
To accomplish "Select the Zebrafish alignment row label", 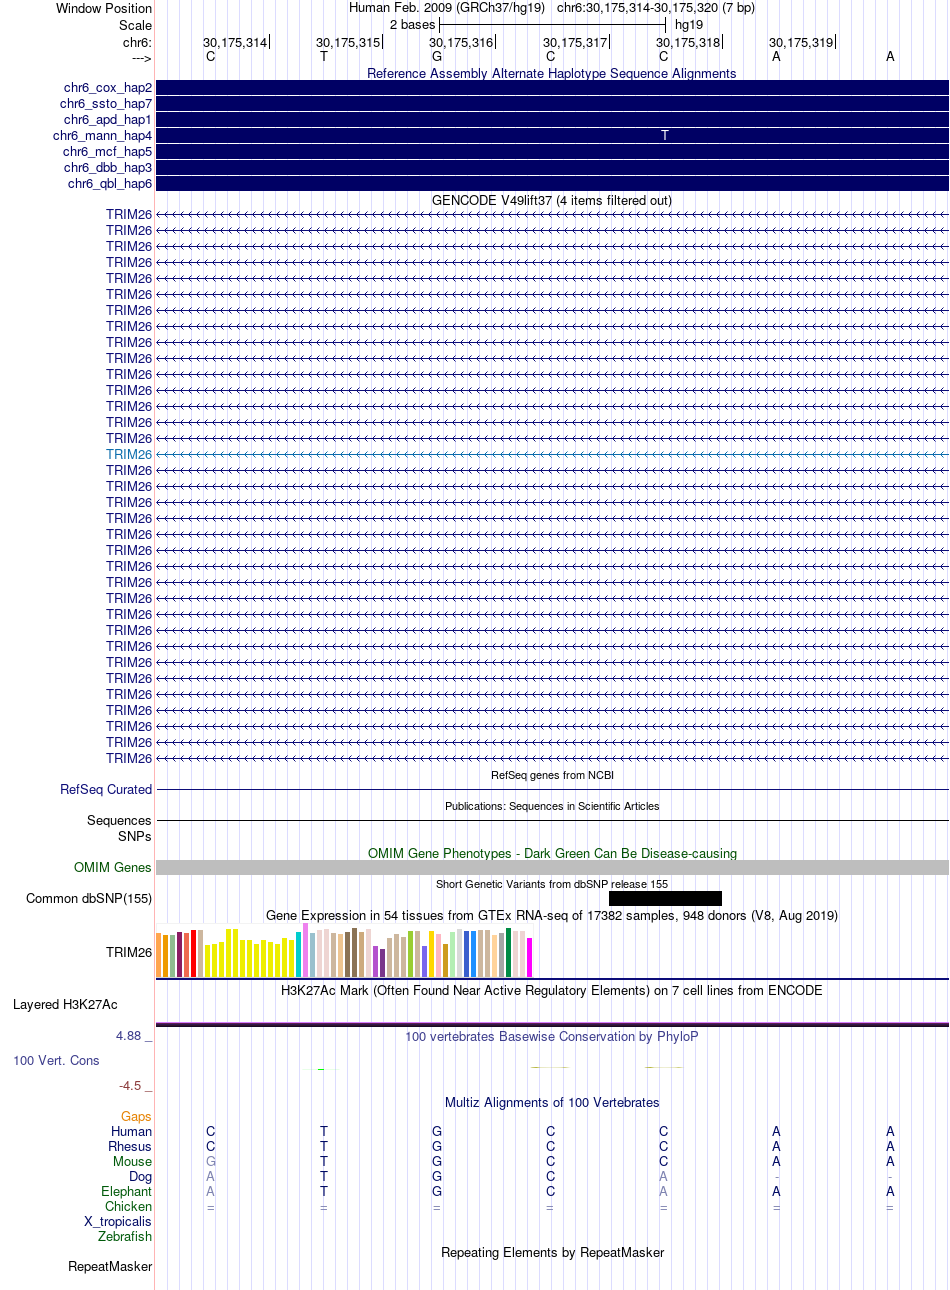I will point(125,1237).
